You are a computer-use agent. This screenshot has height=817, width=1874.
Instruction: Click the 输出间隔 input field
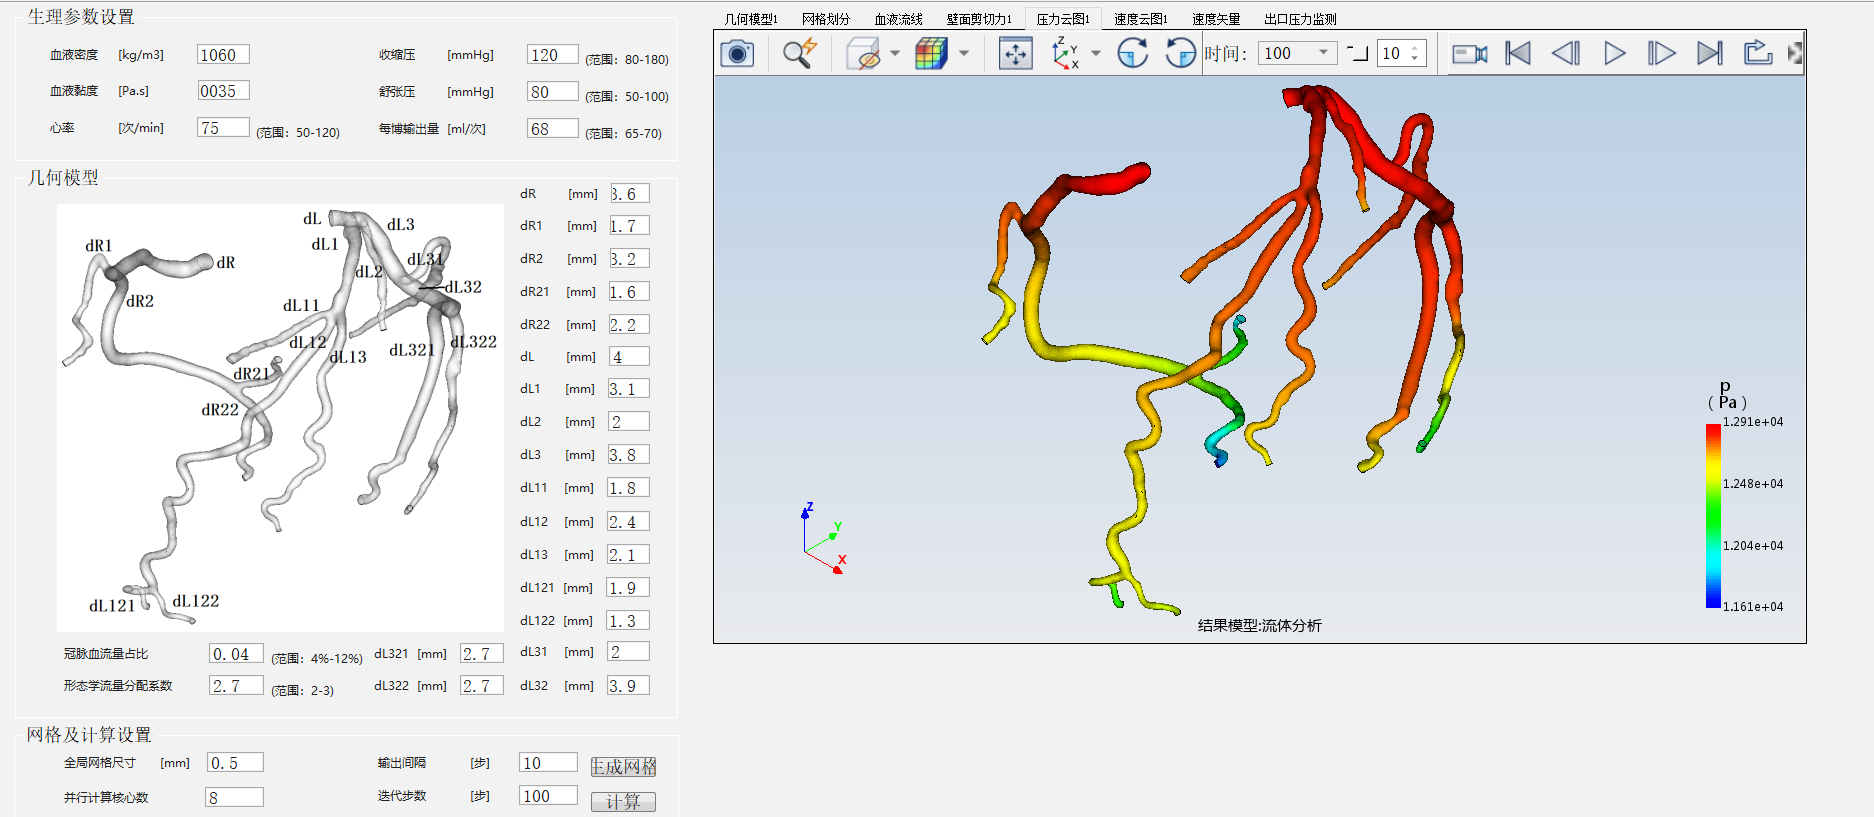pos(548,763)
